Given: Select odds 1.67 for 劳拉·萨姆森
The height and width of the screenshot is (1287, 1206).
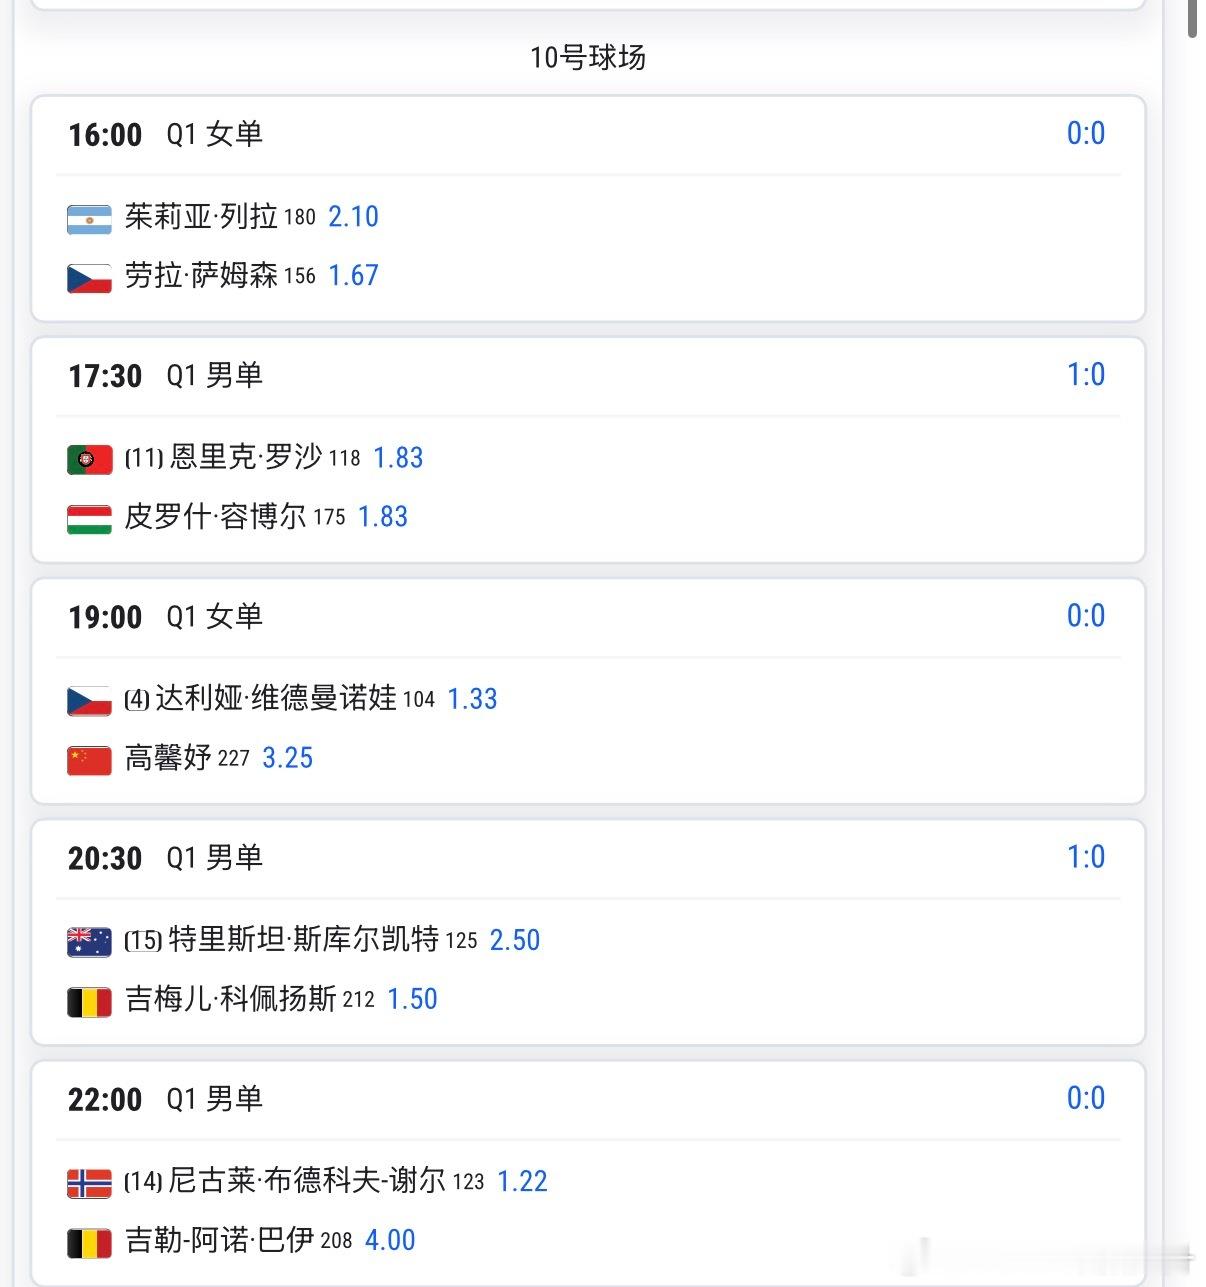Looking at the screenshot, I should pyautogui.click(x=353, y=275).
